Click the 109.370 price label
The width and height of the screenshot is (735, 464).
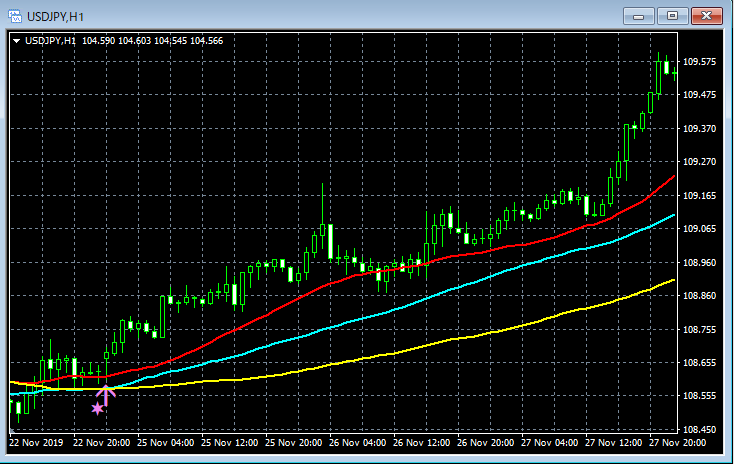click(x=699, y=129)
